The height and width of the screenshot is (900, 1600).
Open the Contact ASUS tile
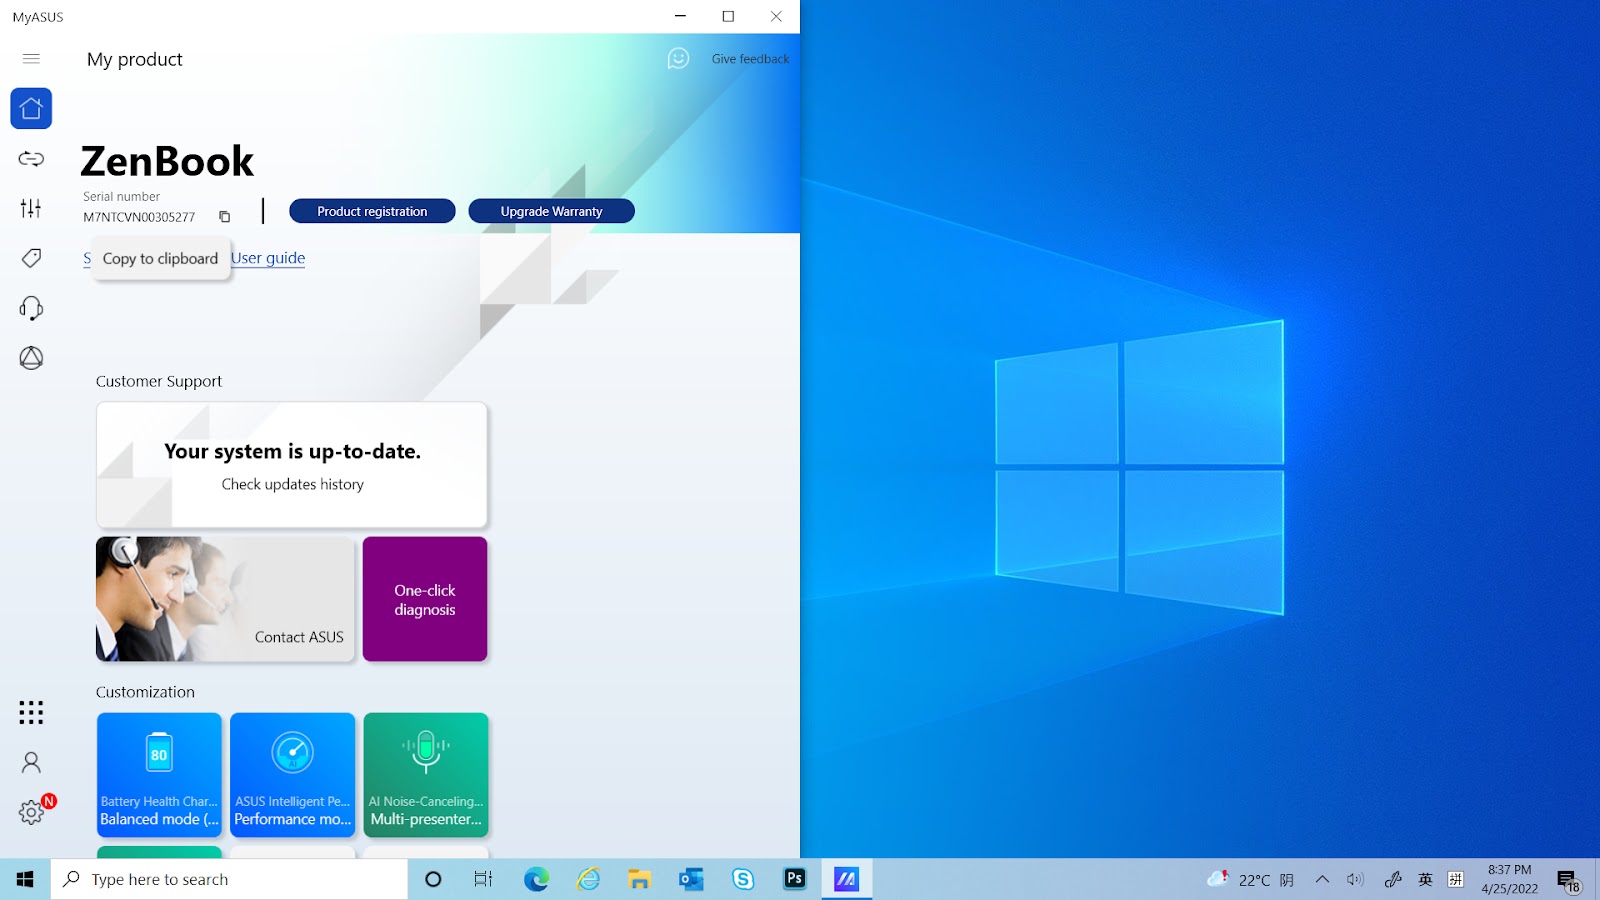click(x=225, y=599)
